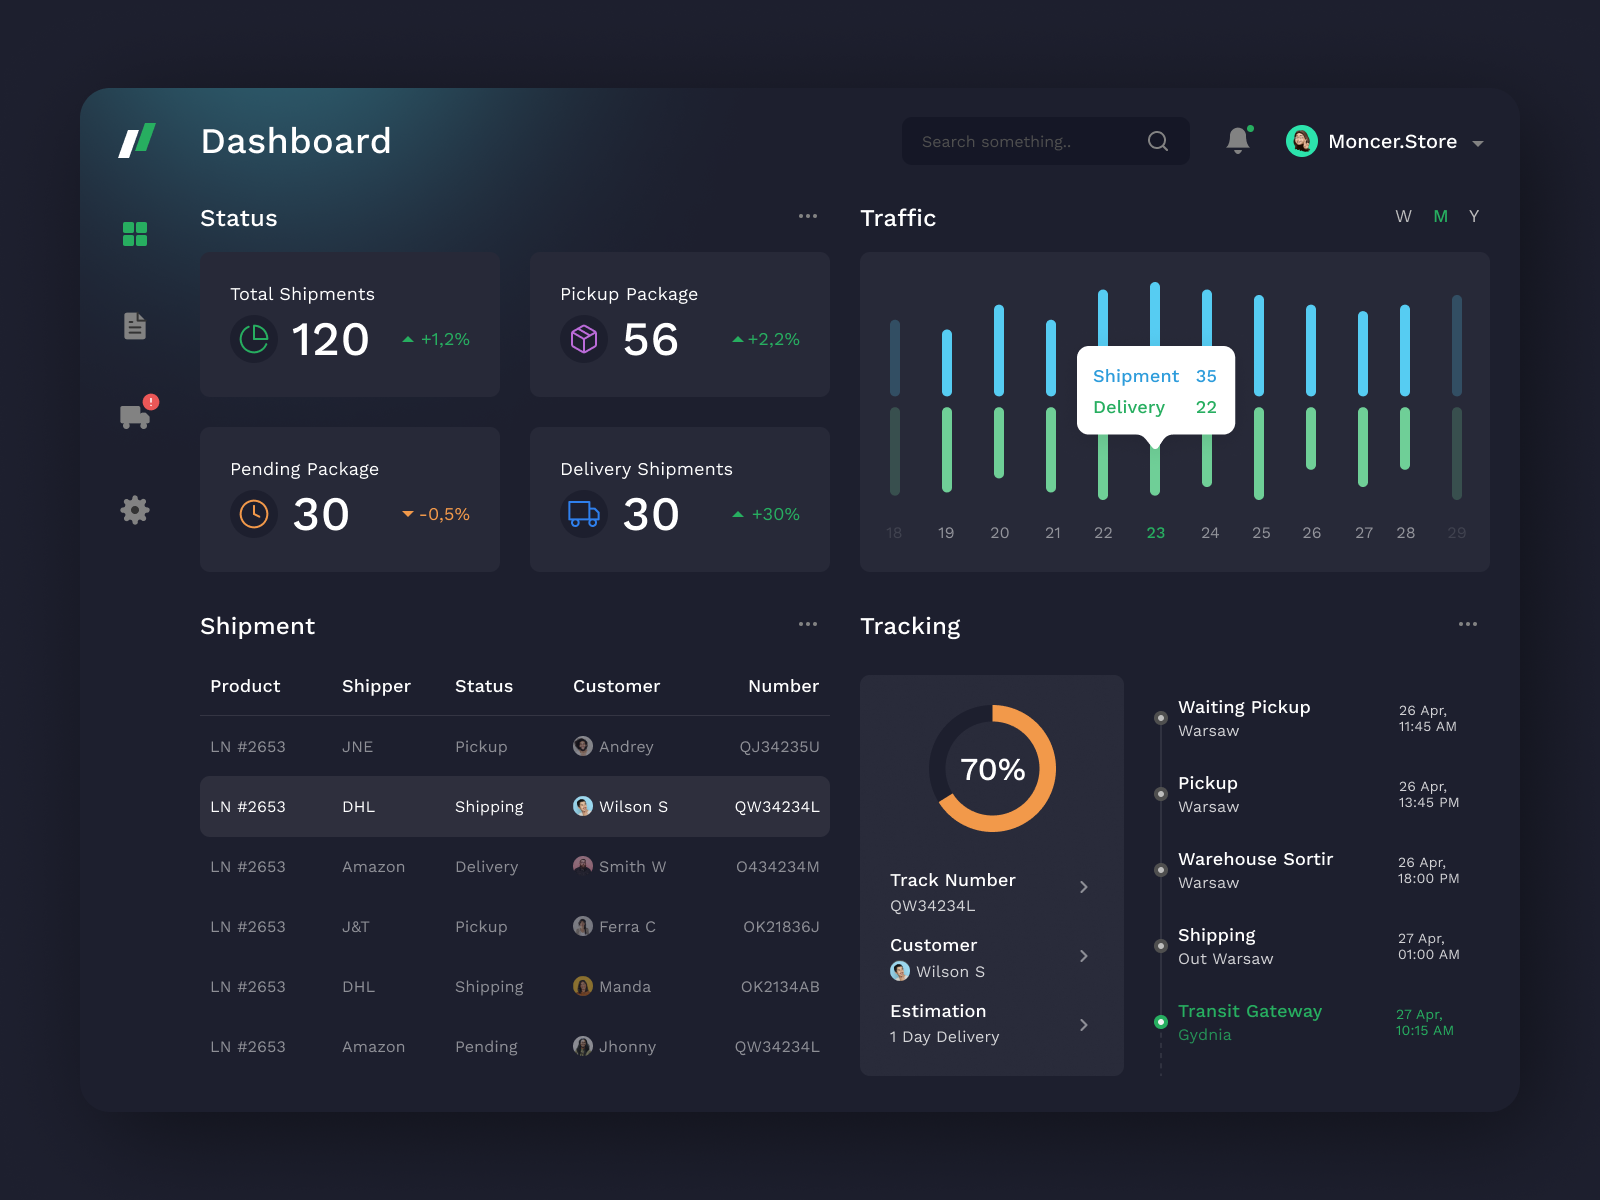
Task: Select the dashboard grid icon in sidebar
Action: (135, 233)
